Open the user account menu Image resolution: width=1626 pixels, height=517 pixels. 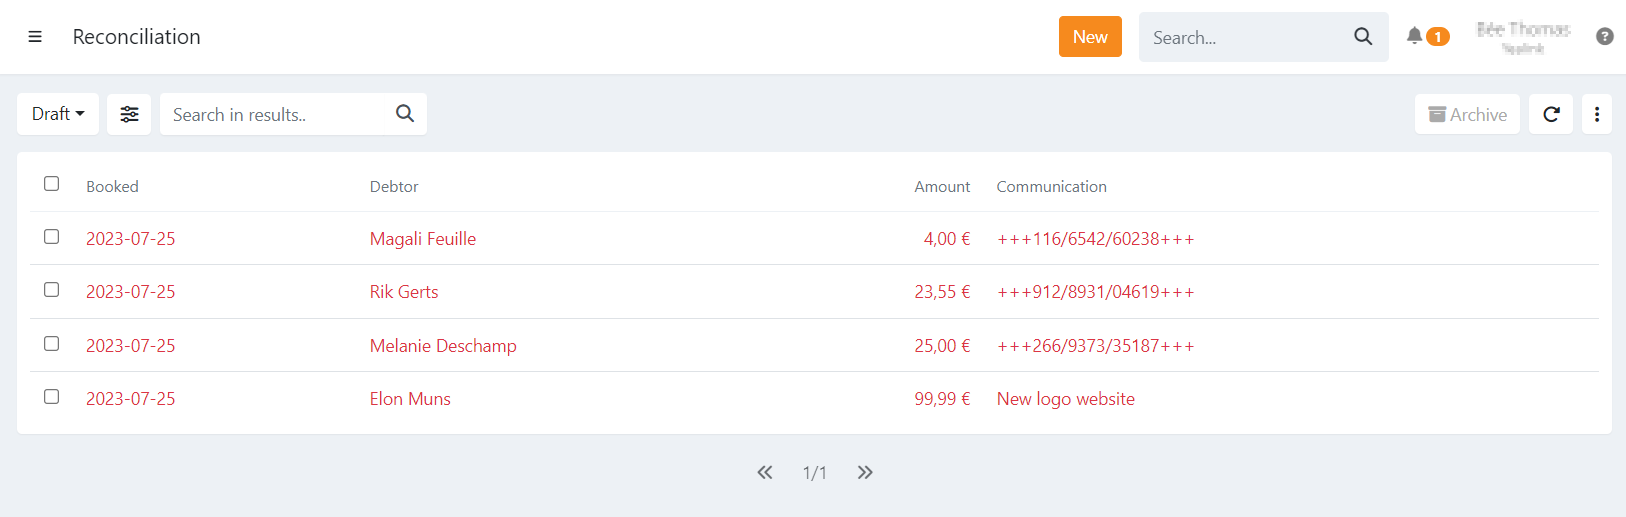[1522, 37]
